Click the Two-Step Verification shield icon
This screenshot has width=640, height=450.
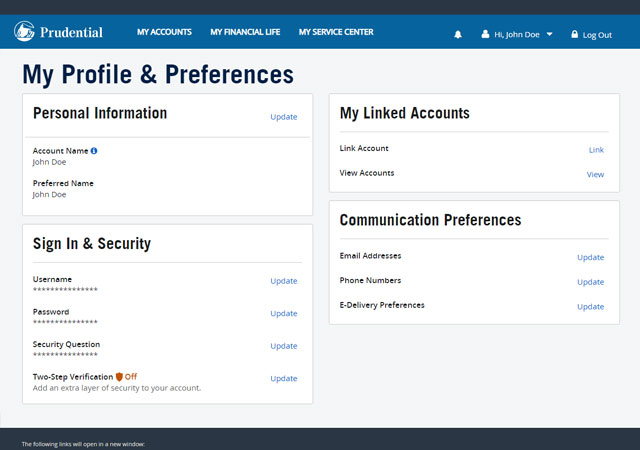click(119, 376)
